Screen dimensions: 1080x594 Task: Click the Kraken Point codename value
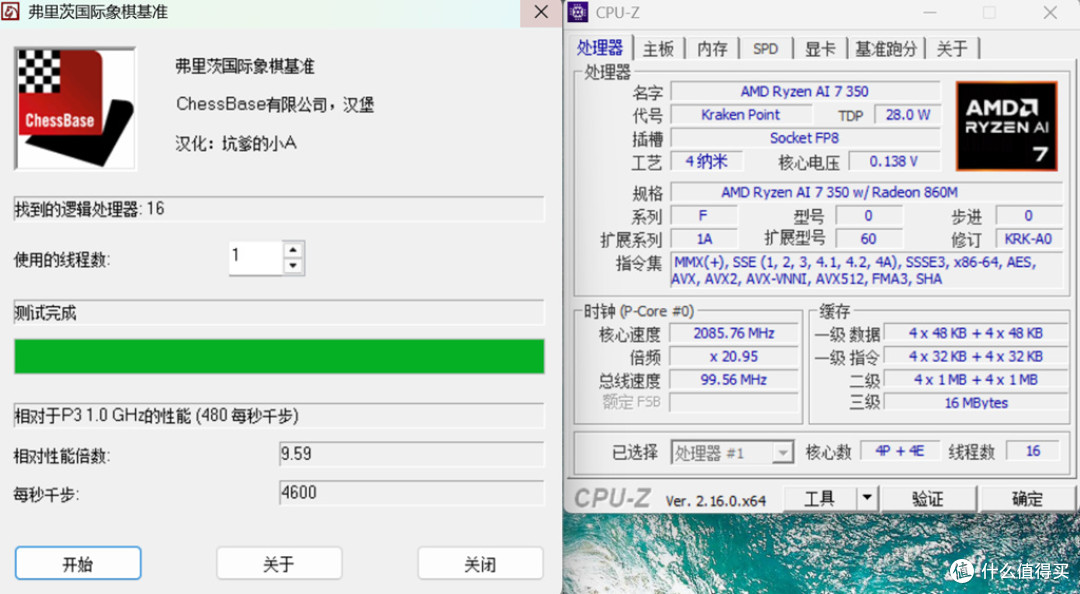[x=740, y=114]
